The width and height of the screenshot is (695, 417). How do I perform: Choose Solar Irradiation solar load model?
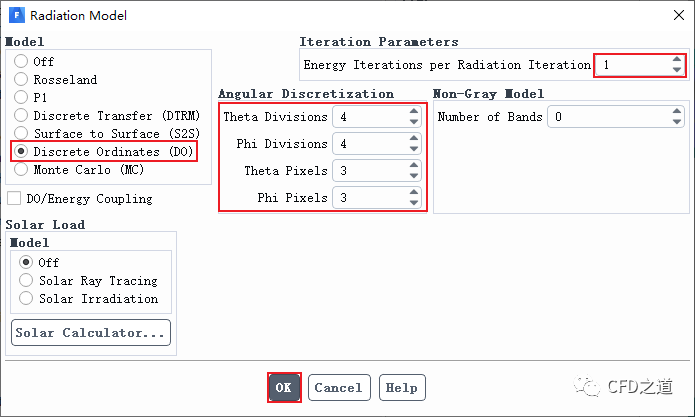click(26, 298)
